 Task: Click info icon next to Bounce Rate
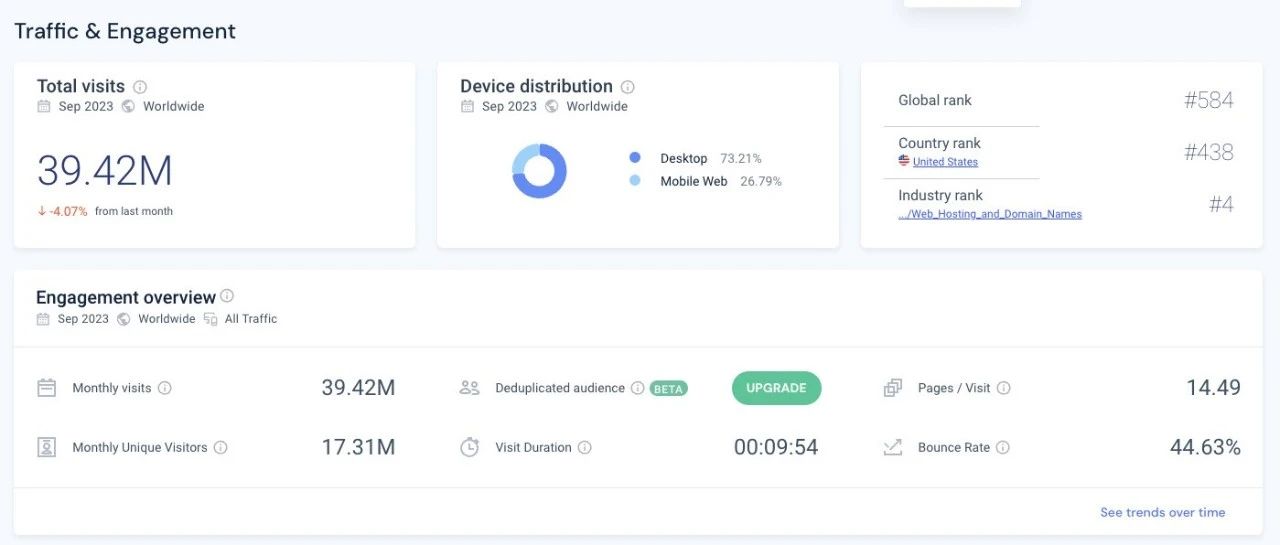pos(1003,448)
